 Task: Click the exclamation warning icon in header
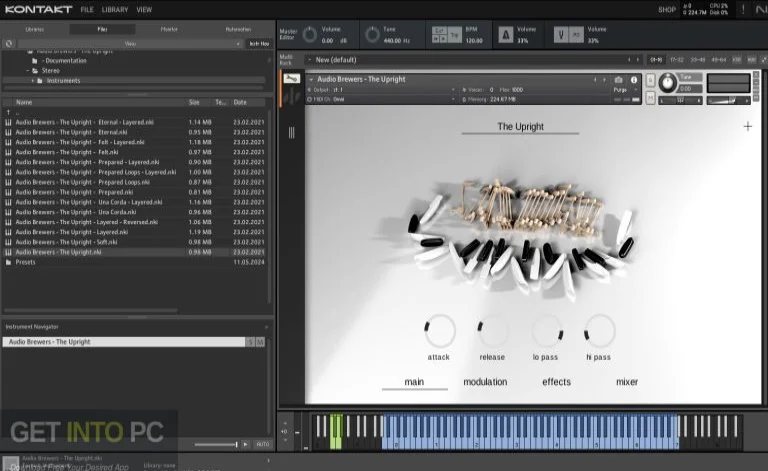(x=743, y=9)
